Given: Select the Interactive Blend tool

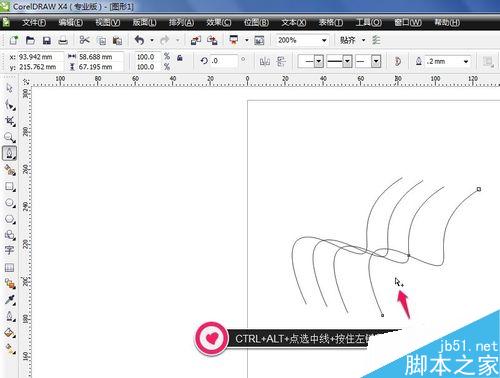Looking at the screenshot, I should [x=9, y=284].
